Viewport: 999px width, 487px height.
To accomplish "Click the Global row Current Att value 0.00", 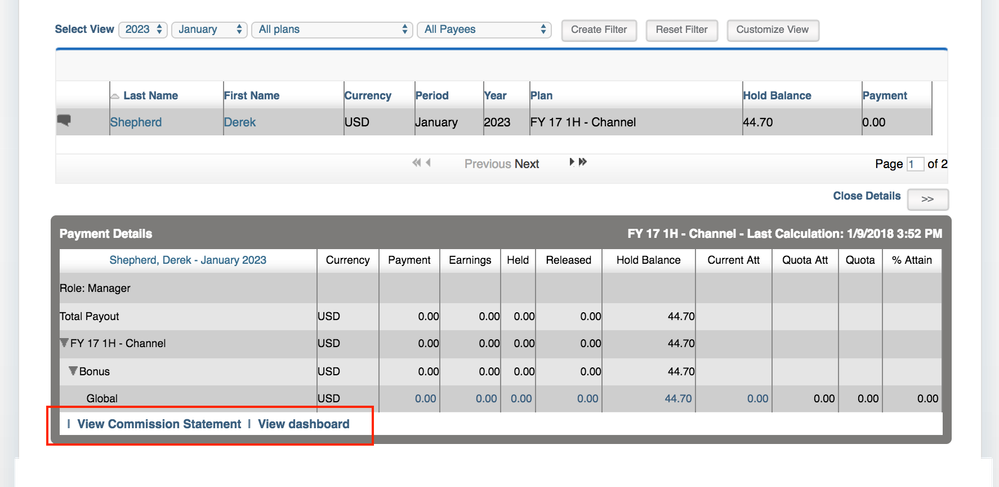I will point(758,398).
